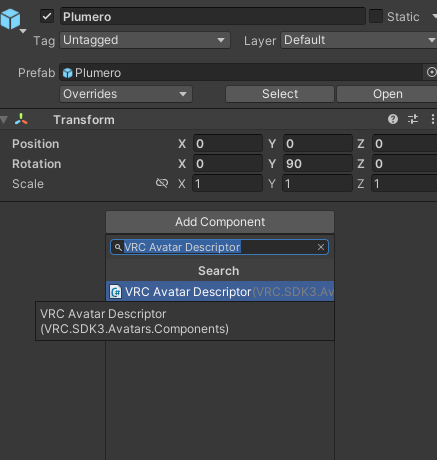The width and height of the screenshot is (437, 460).
Task: Expand the Overrides dropdown
Action: coord(126,94)
